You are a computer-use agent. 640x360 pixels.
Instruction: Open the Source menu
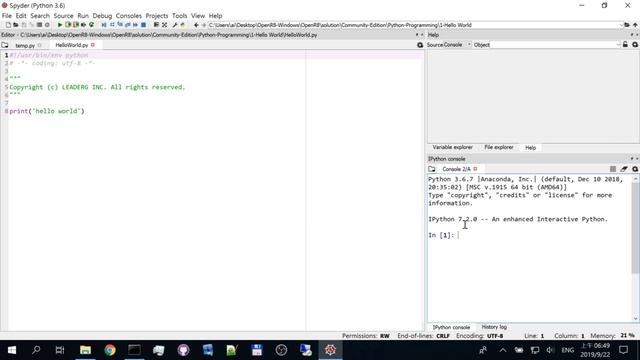pos(64,16)
